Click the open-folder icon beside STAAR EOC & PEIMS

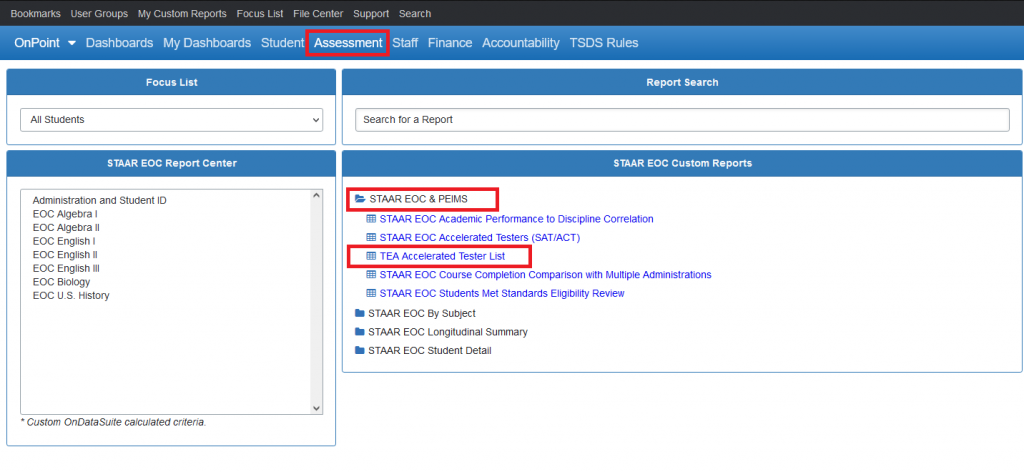(x=360, y=198)
